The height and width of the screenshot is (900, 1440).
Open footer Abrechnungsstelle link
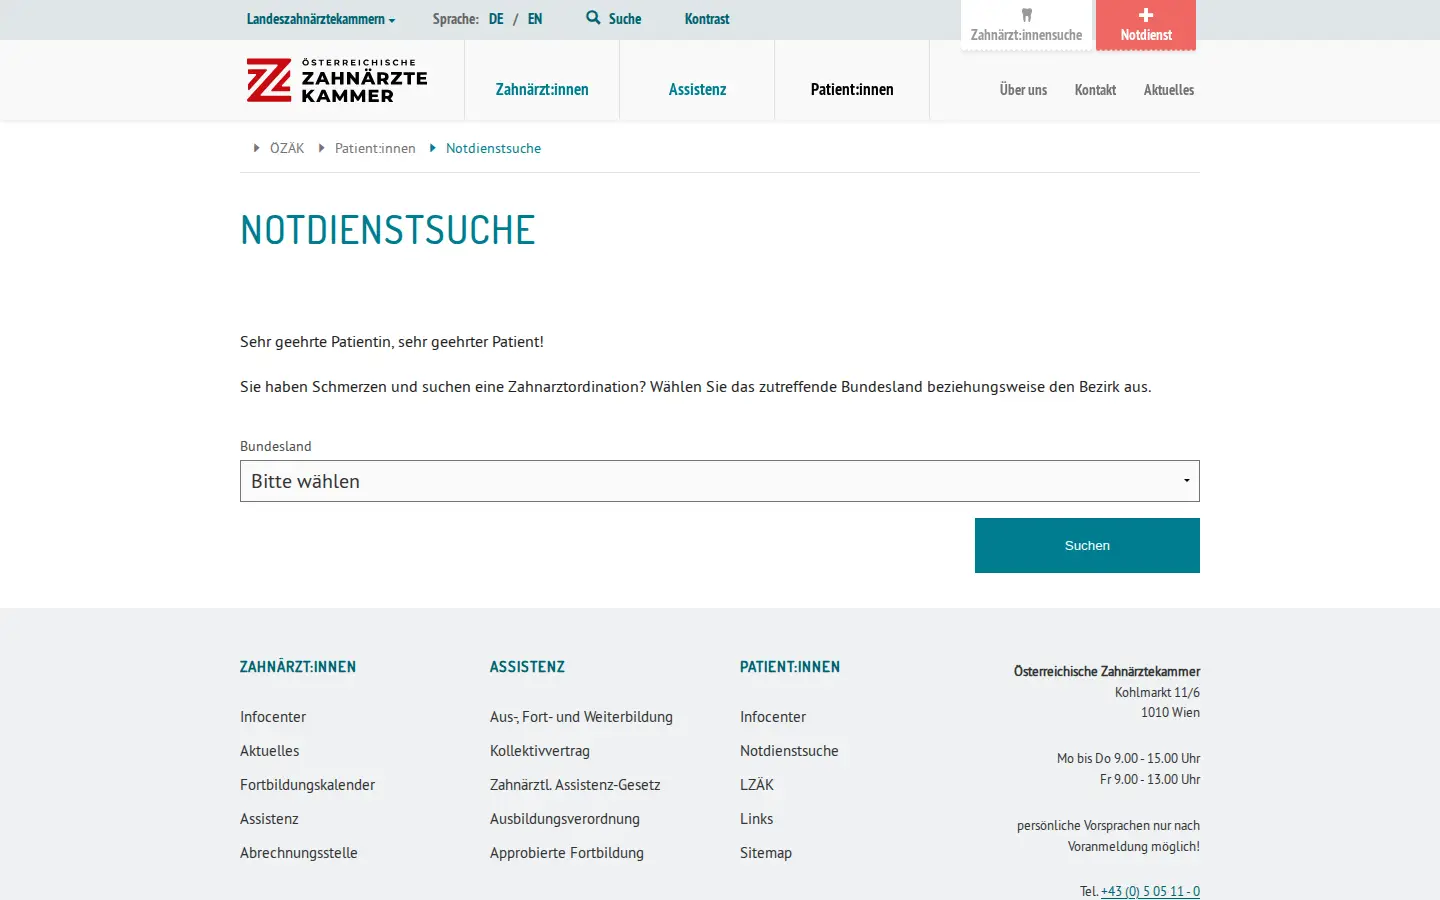[x=298, y=853]
